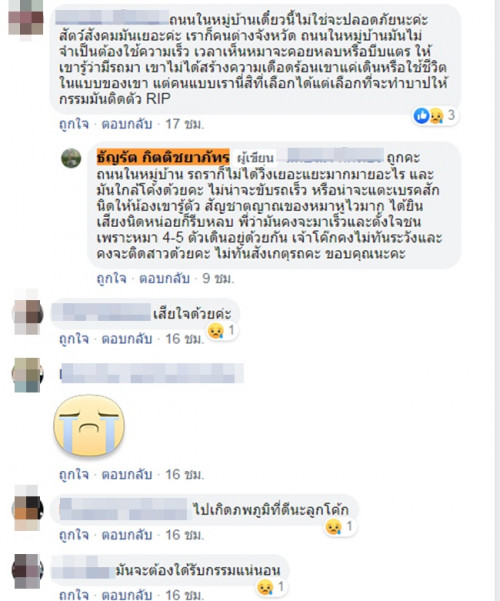Screen dimensions: 500x601
Task: Click ถูกใจ under the author's reply
Action: pos(111,278)
